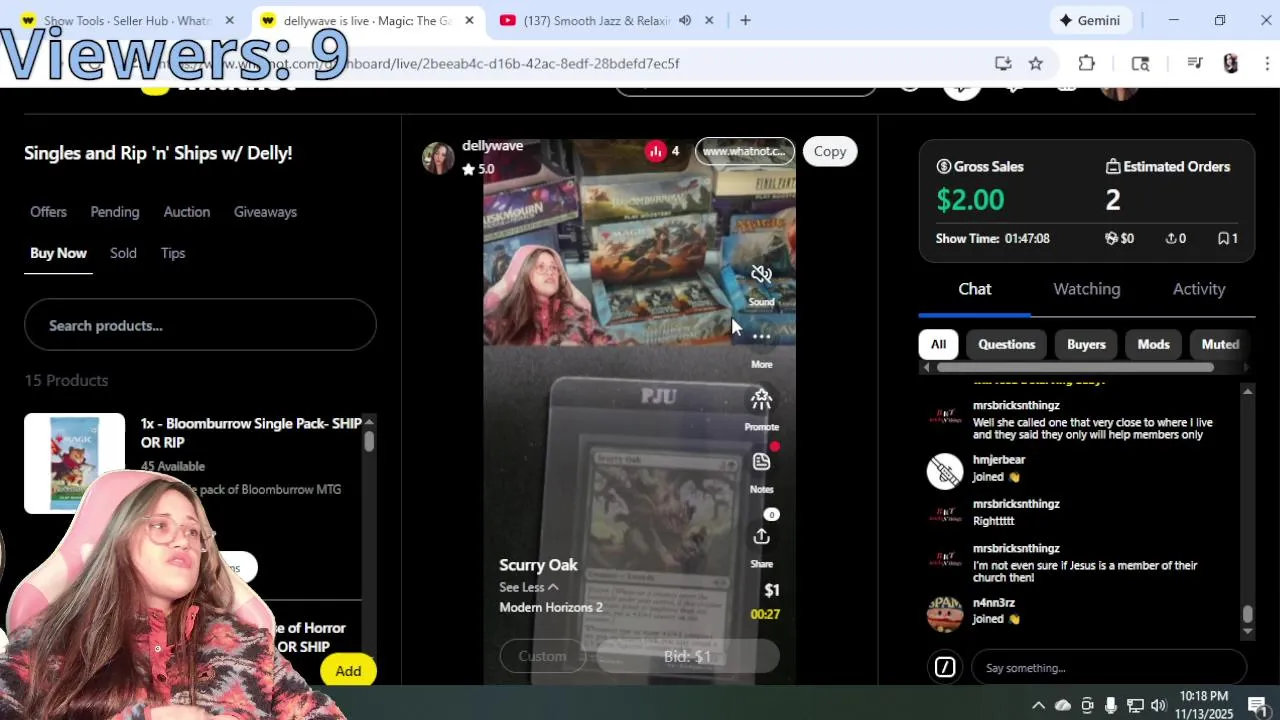Open the Gemini button in Chrome
This screenshot has width=1280, height=720.
(1090, 20)
